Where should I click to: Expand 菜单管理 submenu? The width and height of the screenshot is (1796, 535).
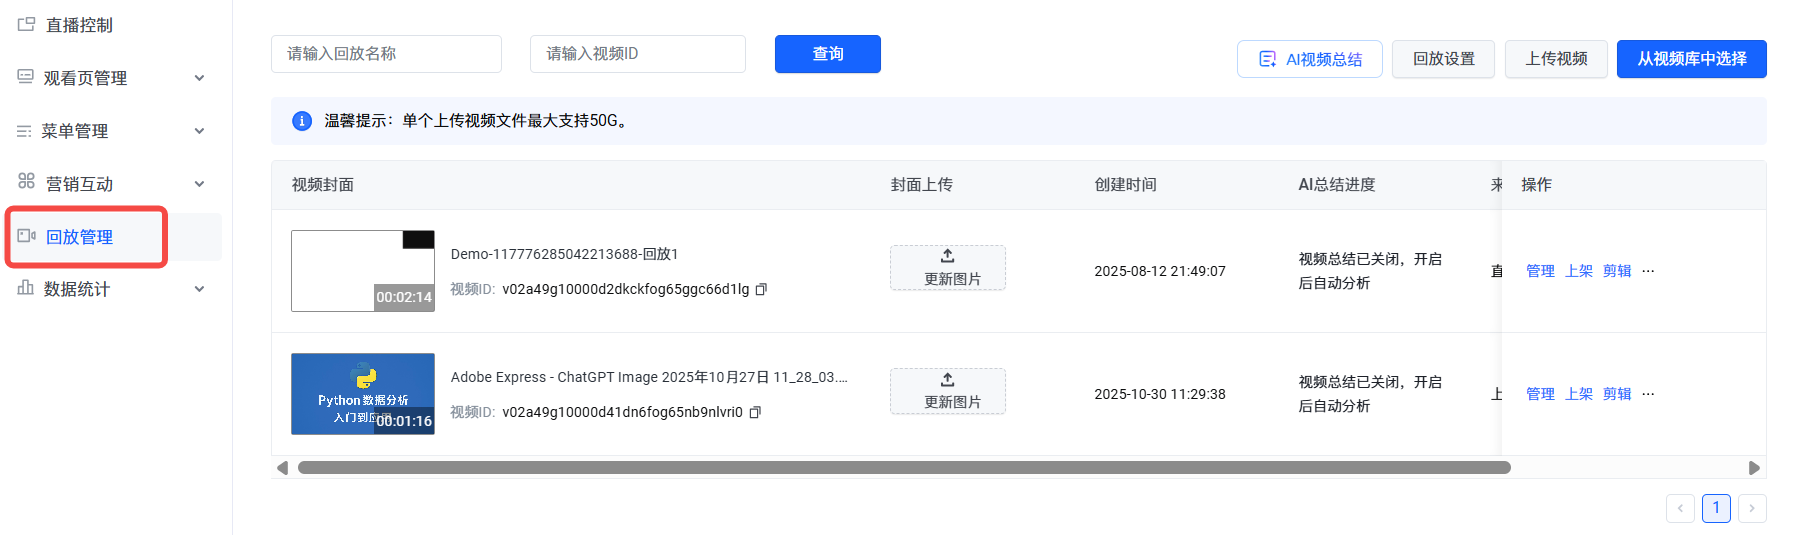pyautogui.click(x=199, y=131)
